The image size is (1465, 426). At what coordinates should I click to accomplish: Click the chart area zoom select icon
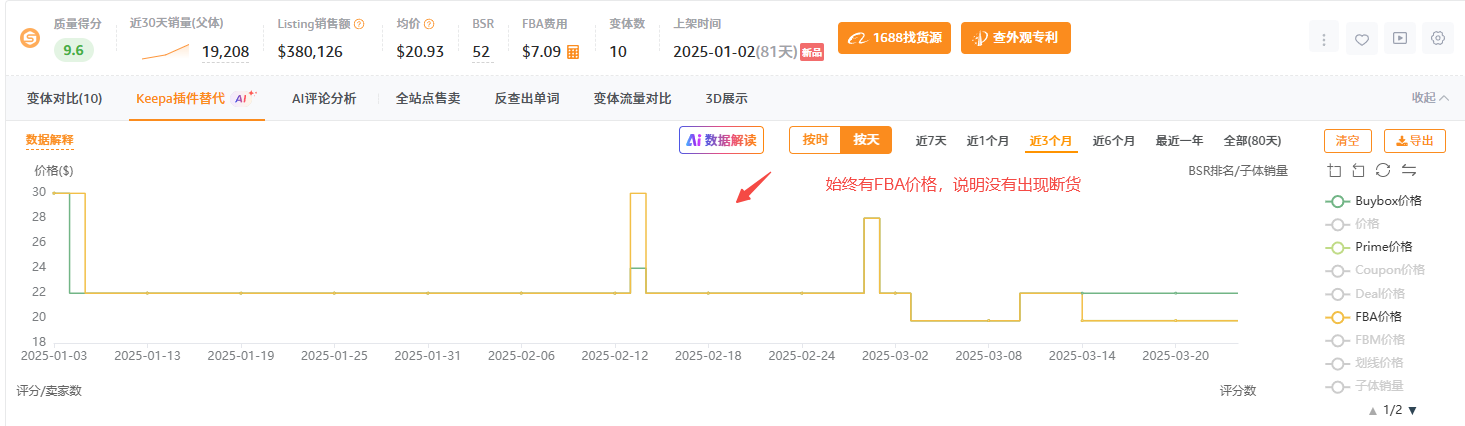1334,170
